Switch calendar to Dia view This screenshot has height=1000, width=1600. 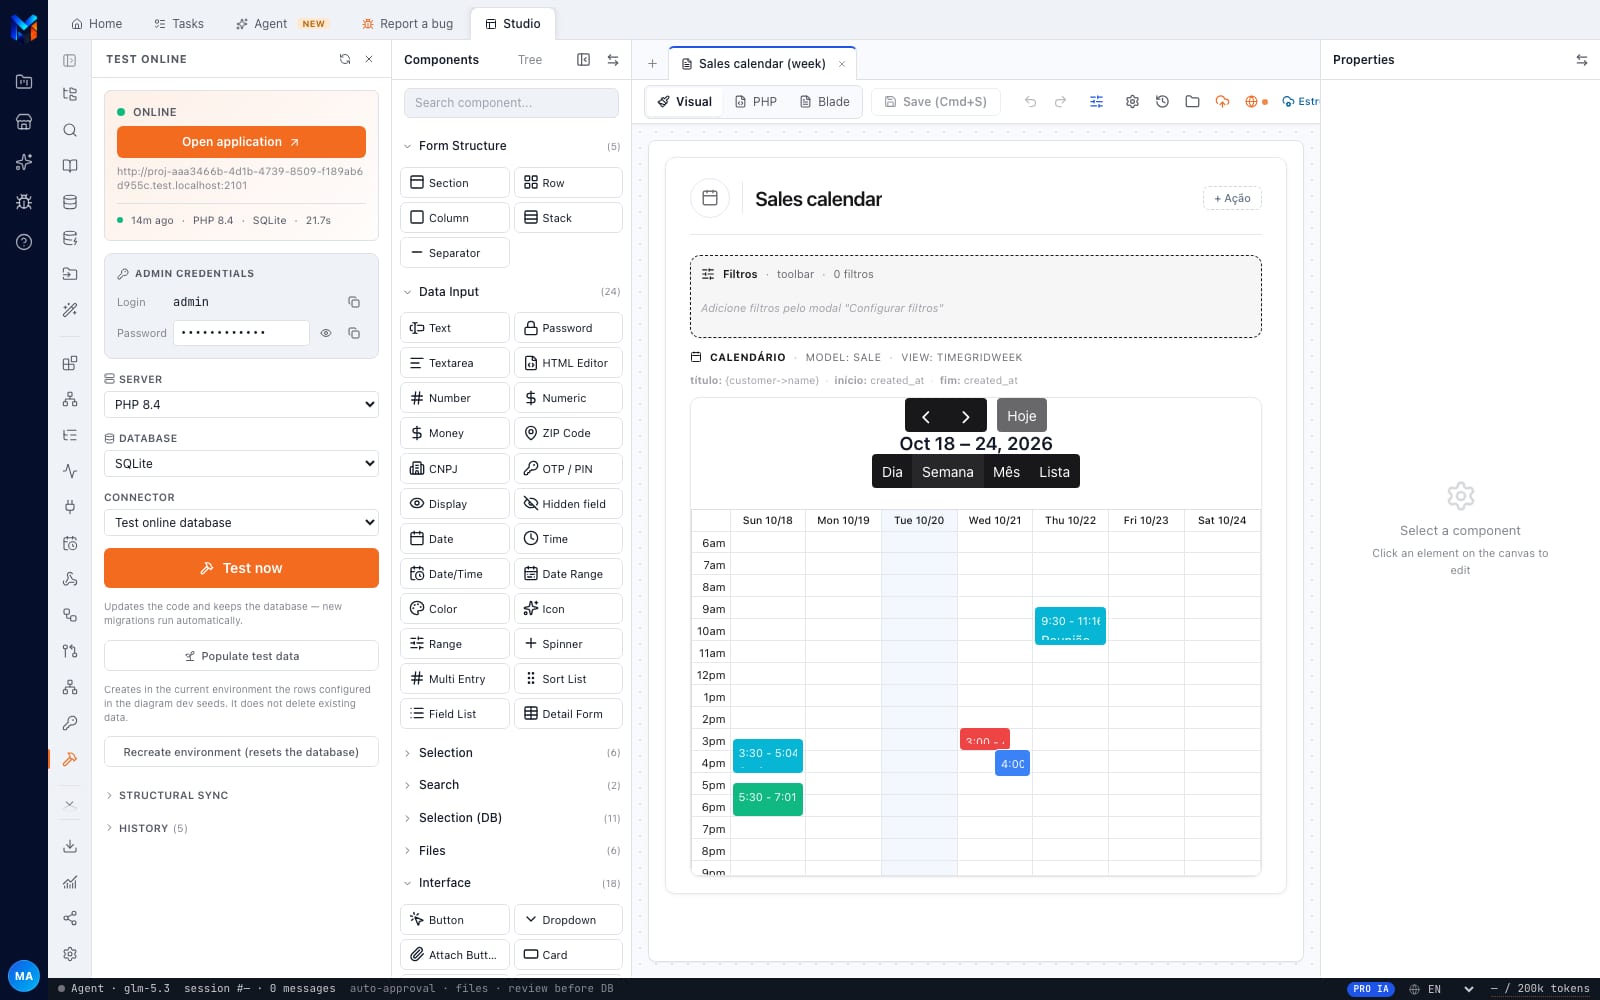tap(892, 472)
